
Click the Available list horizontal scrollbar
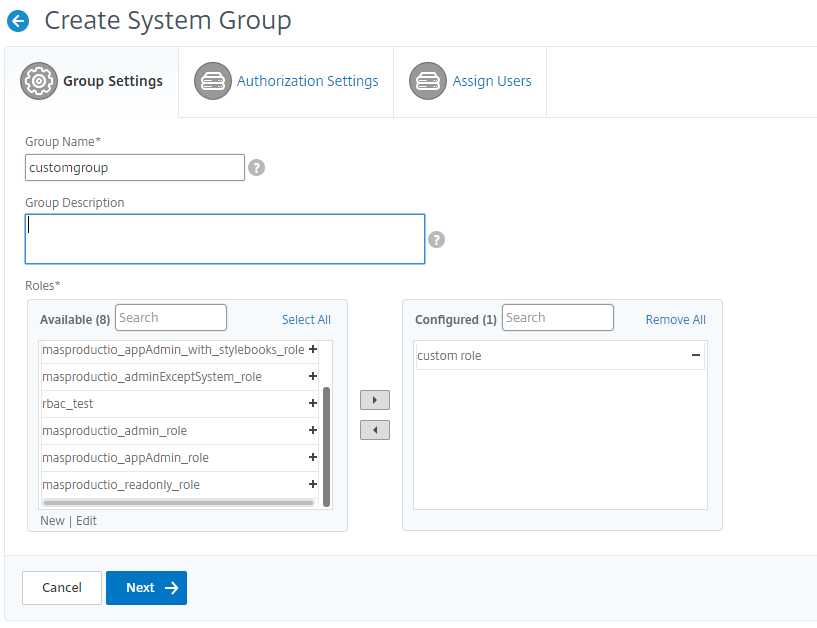tap(178, 503)
